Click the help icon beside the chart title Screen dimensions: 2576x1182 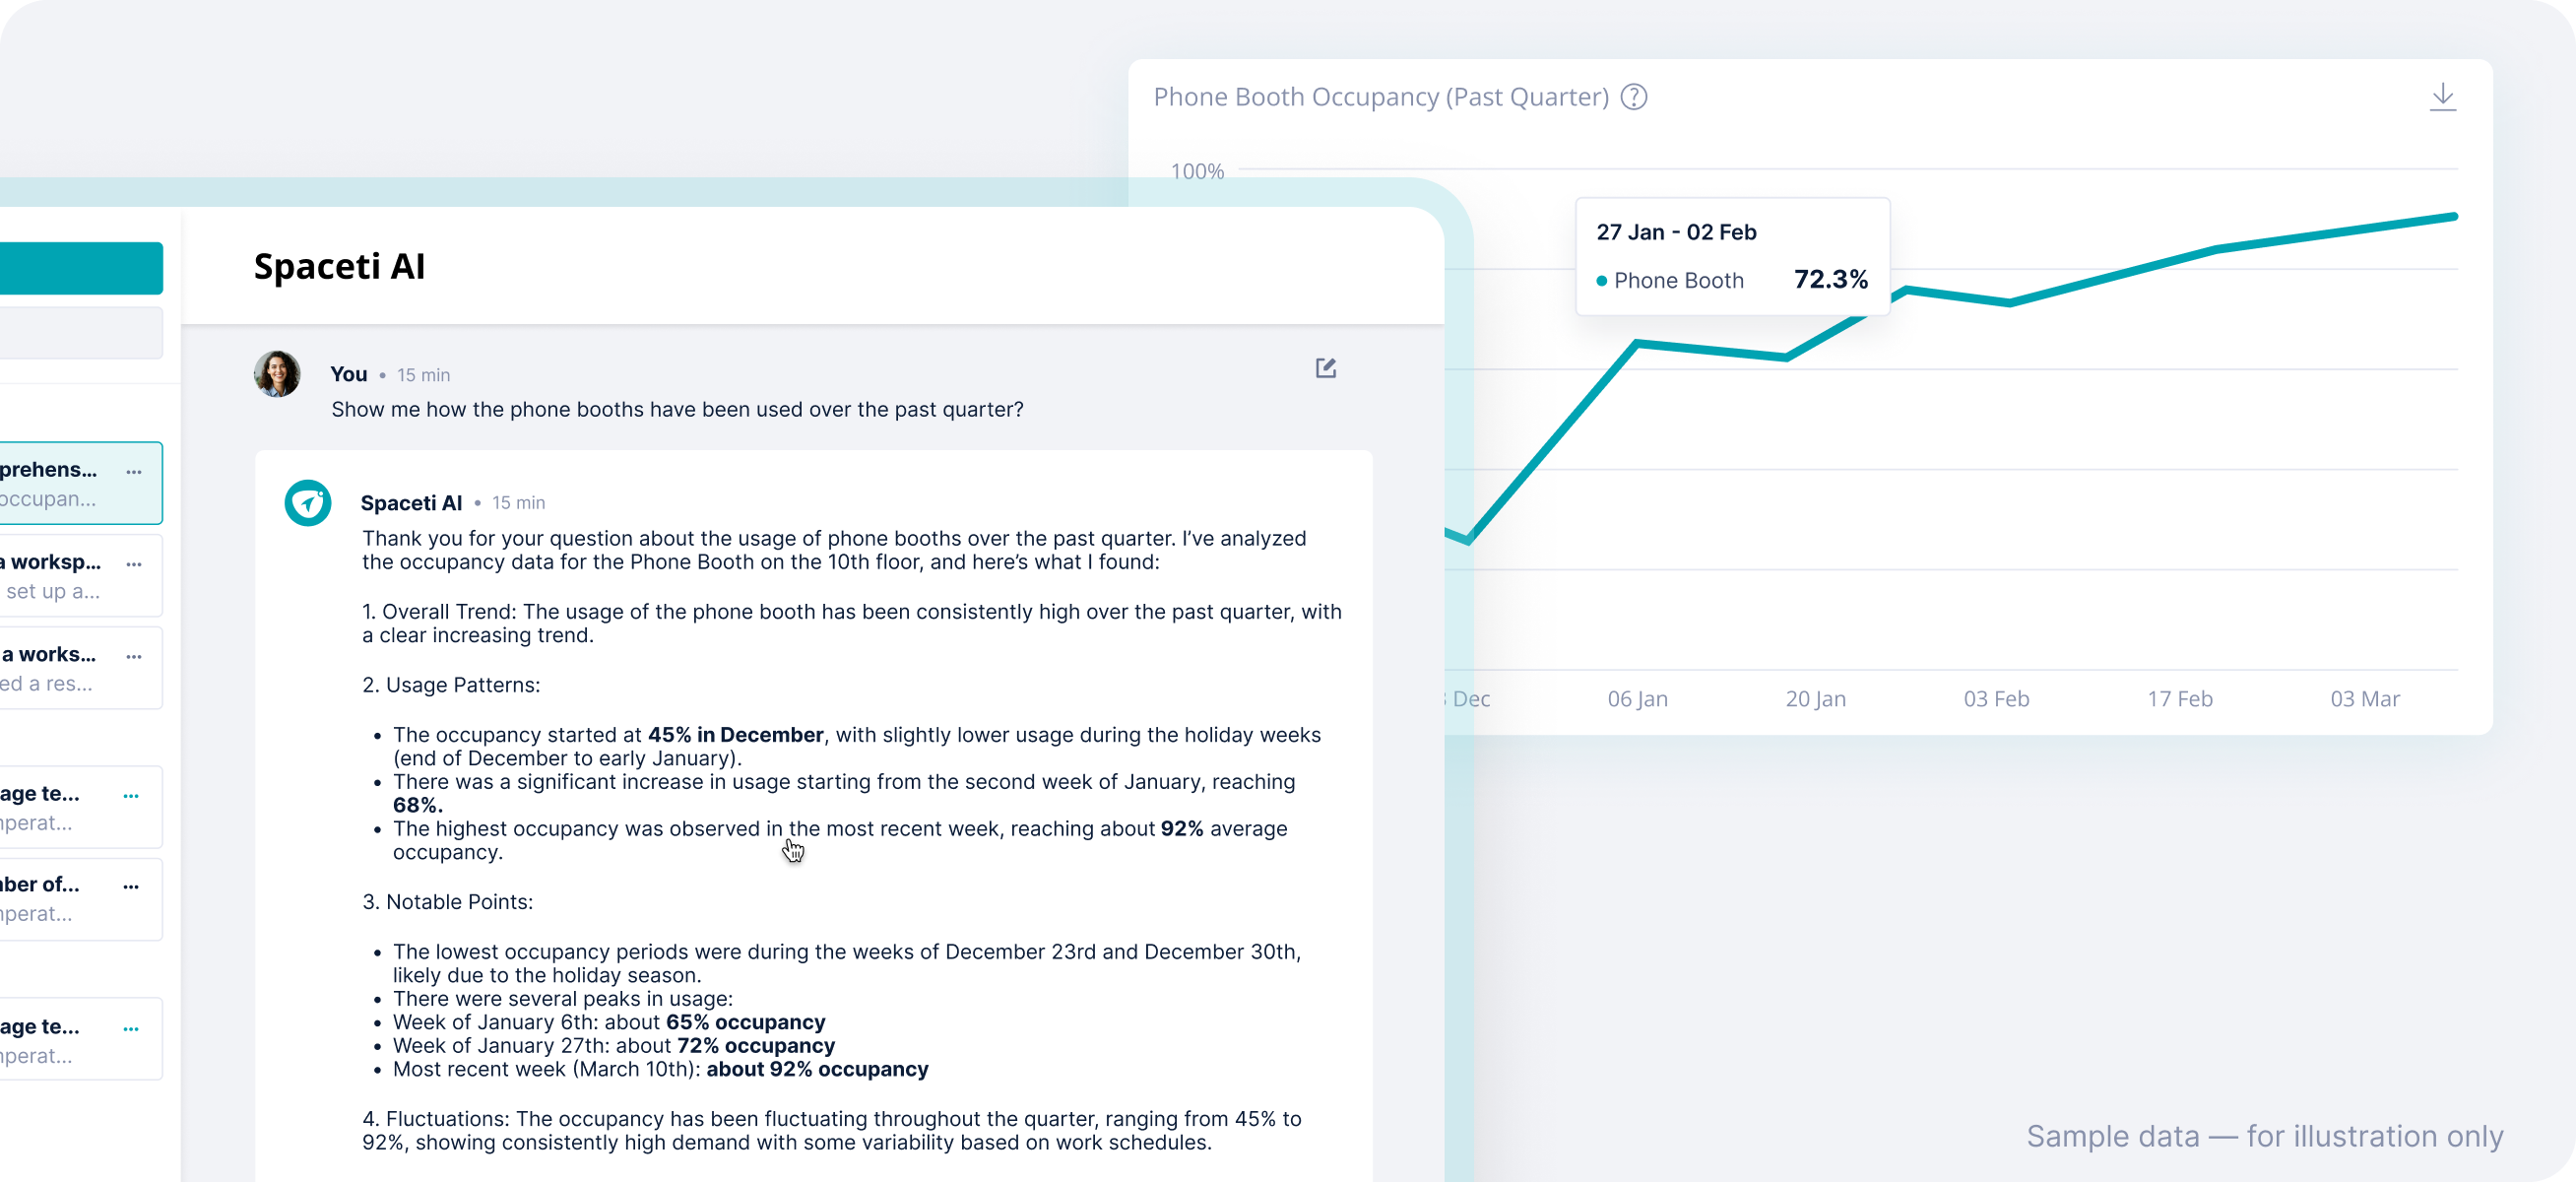point(1633,97)
